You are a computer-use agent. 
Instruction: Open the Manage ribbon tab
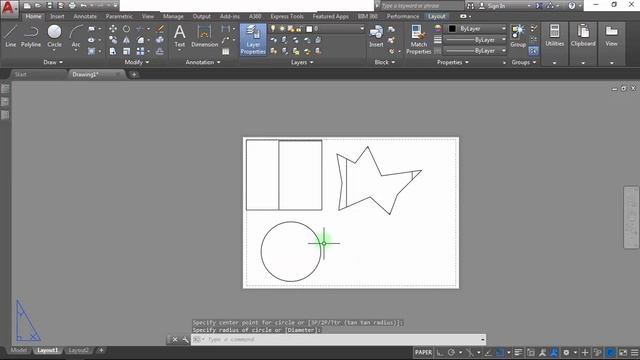(x=173, y=16)
